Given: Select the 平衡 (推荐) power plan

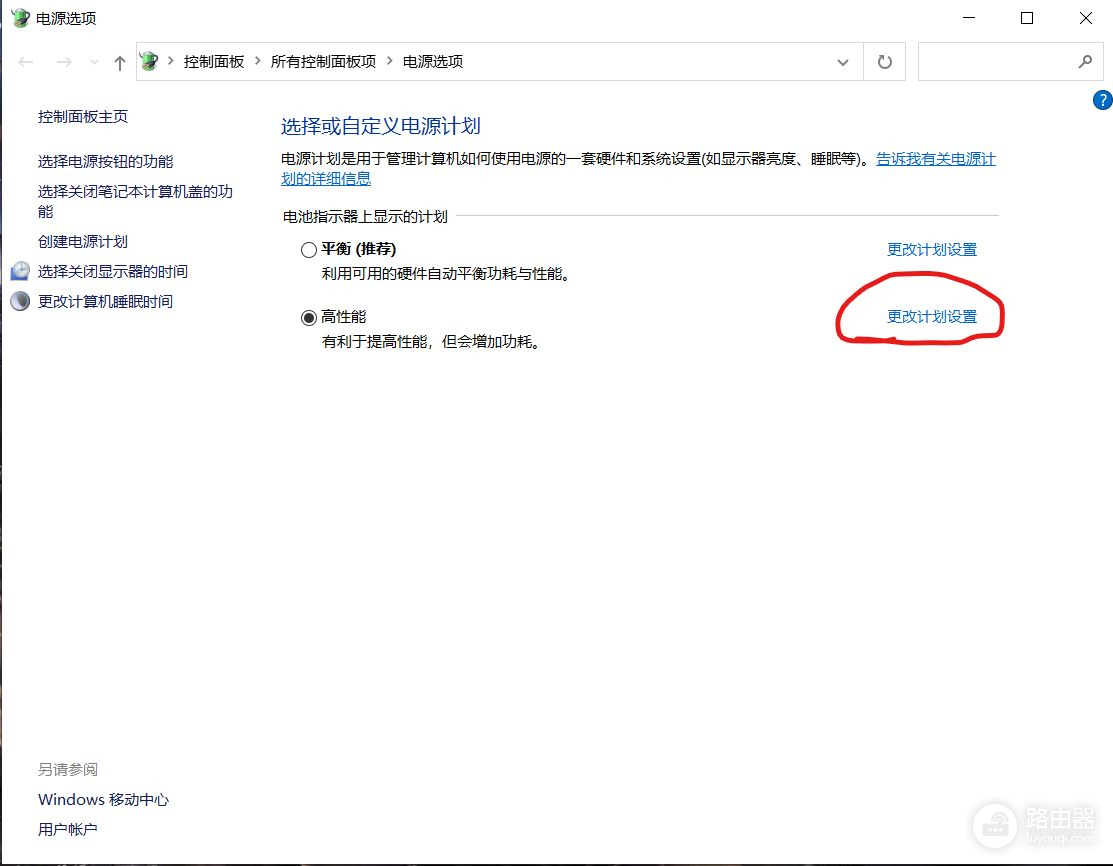Looking at the screenshot, I should pyautogui.click(x=309, y=249).
